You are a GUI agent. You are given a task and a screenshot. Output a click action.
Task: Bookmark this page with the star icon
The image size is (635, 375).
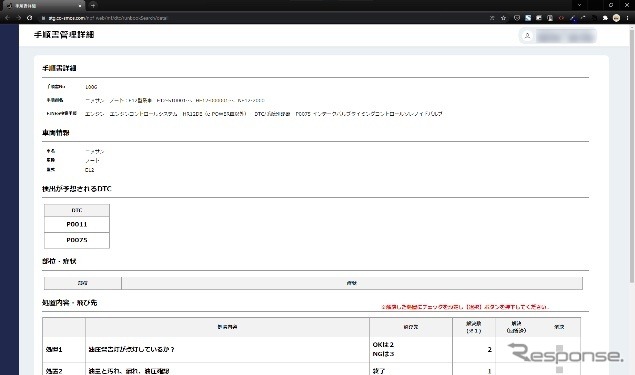pos(503,18)
